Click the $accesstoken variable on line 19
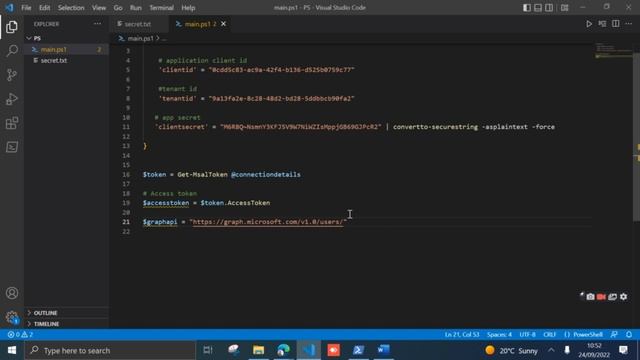The width and height of the screenshot is (640, 360). 166,202
